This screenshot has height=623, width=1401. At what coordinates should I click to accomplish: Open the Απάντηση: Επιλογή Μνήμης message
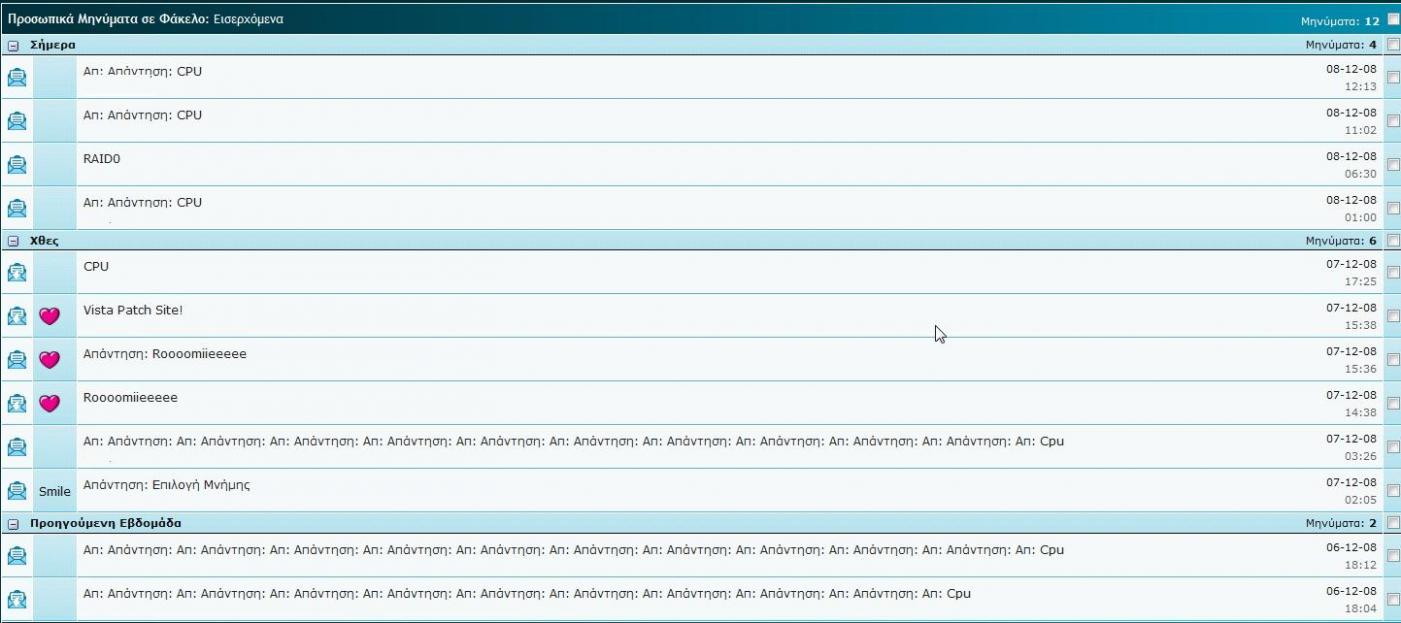pos(166,485)
